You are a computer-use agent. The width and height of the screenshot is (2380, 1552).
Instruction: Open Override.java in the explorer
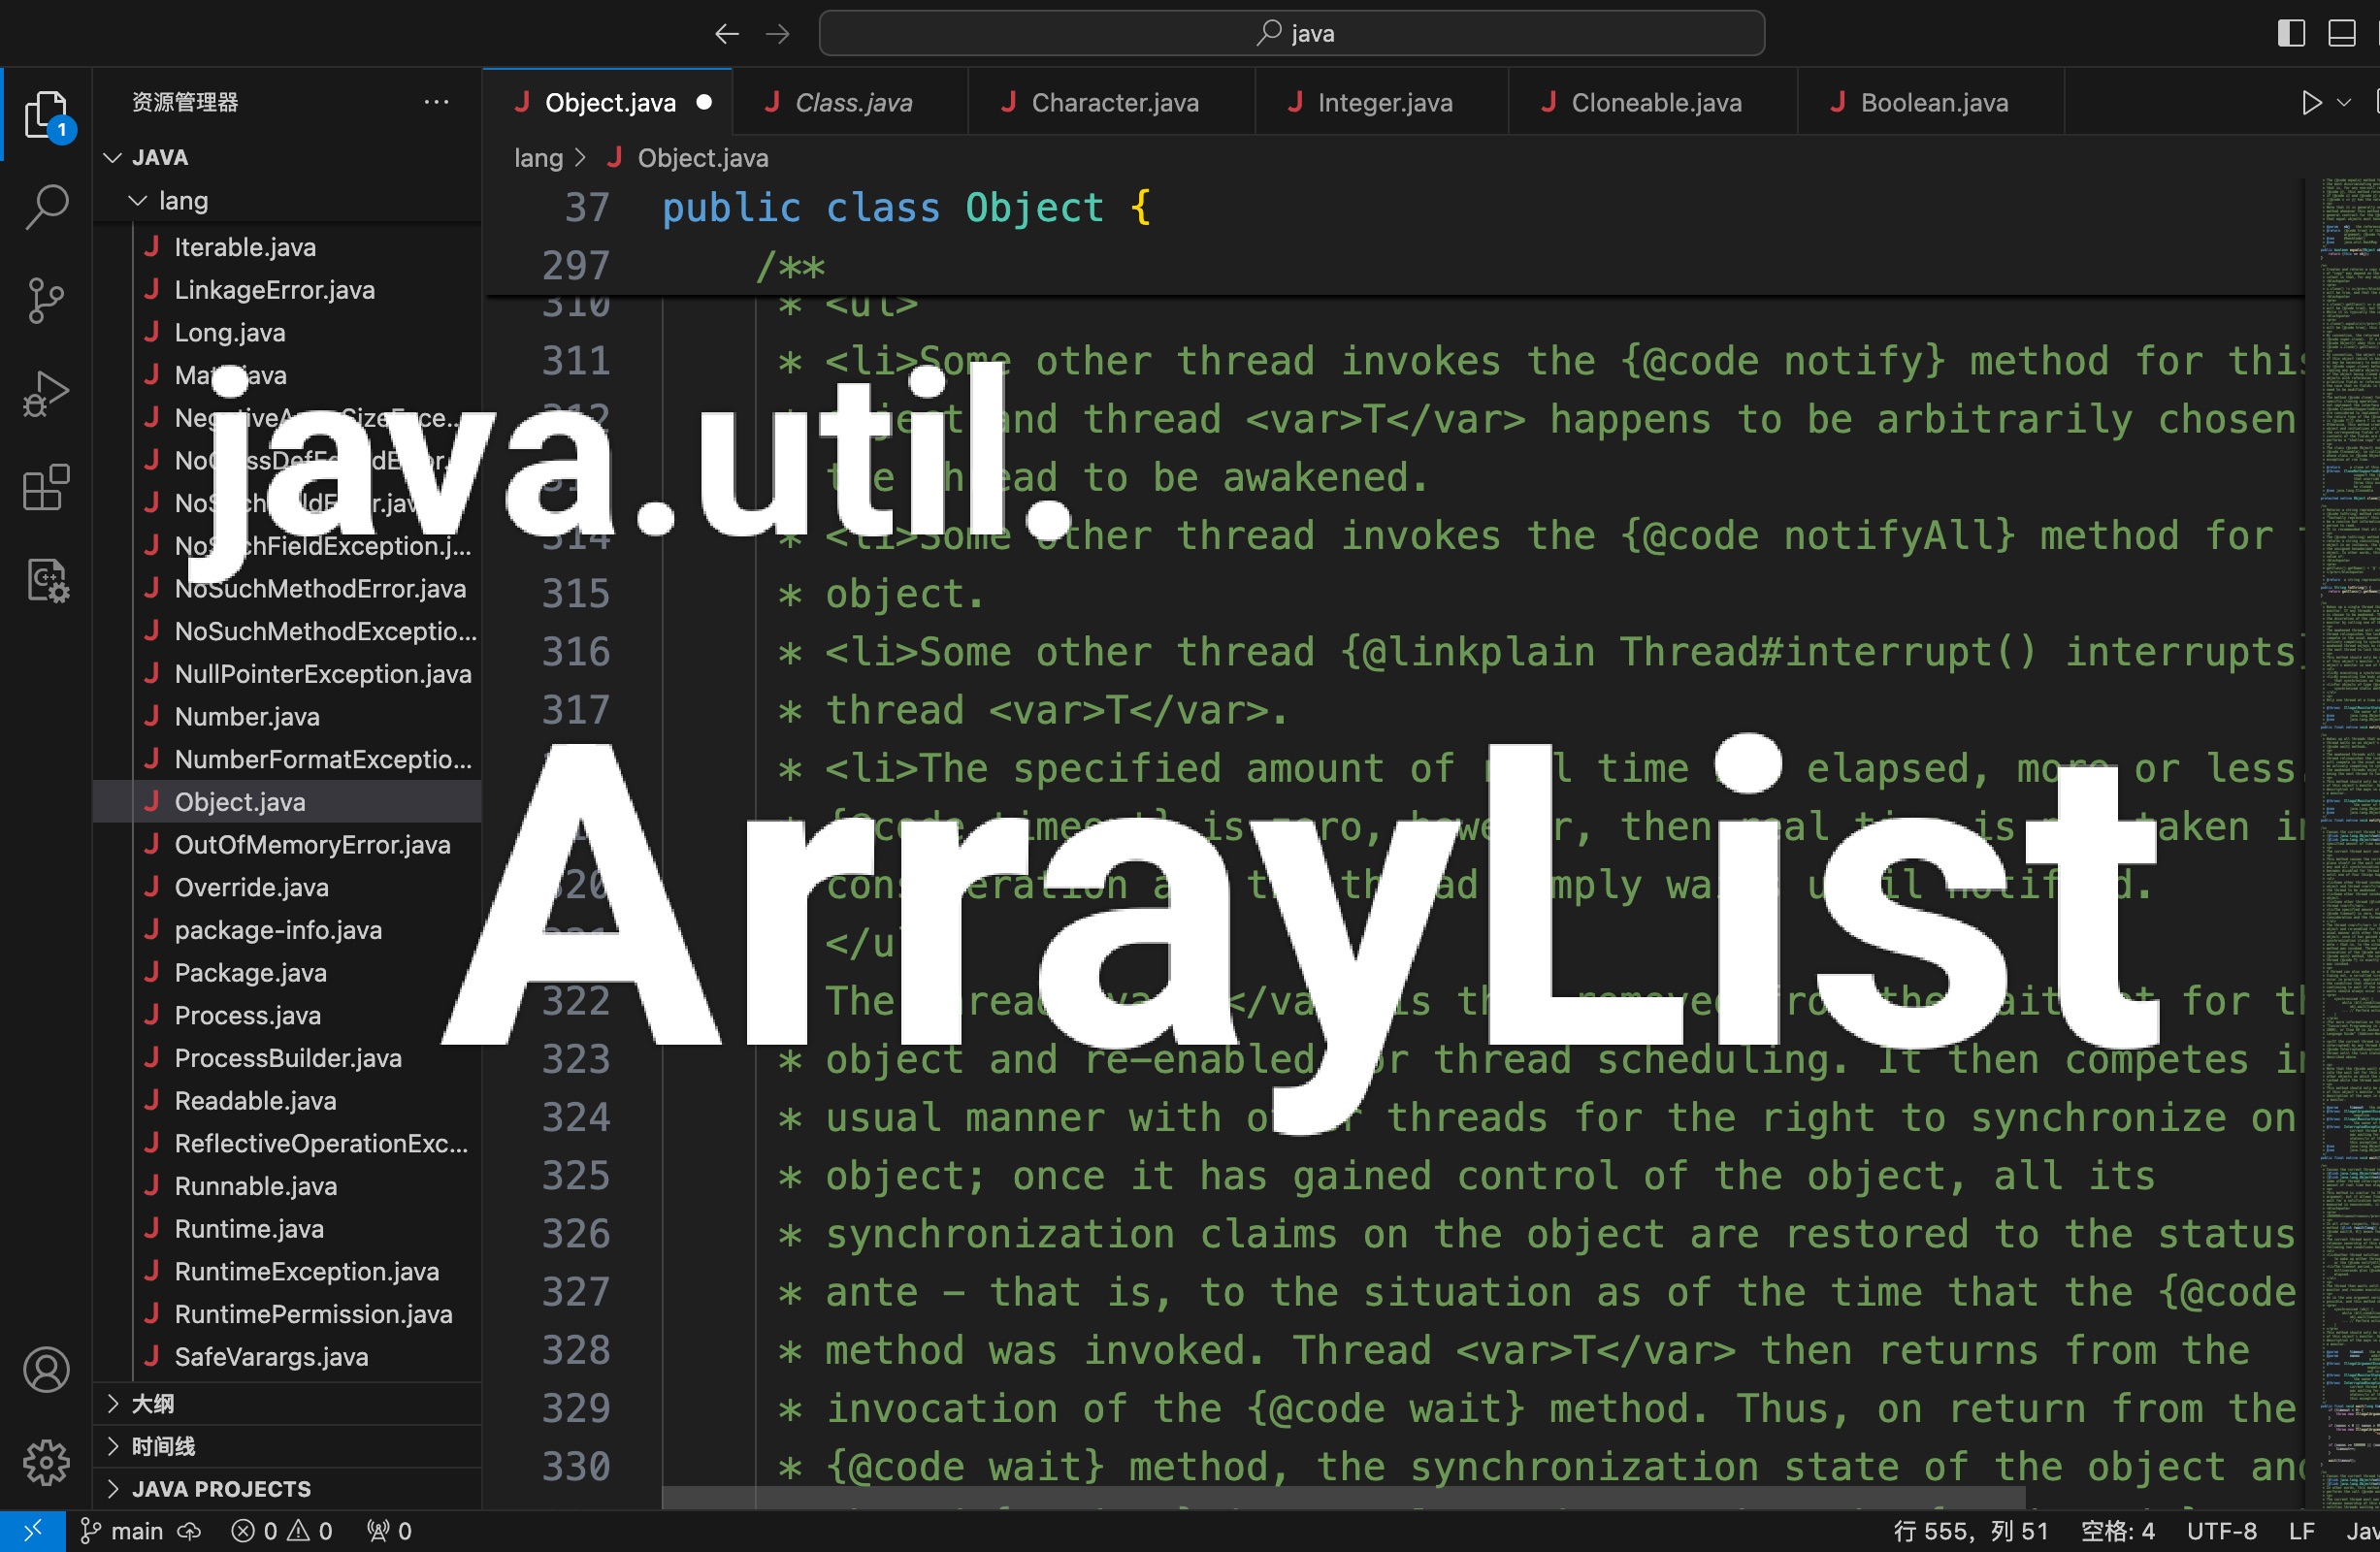pos(287,887)
